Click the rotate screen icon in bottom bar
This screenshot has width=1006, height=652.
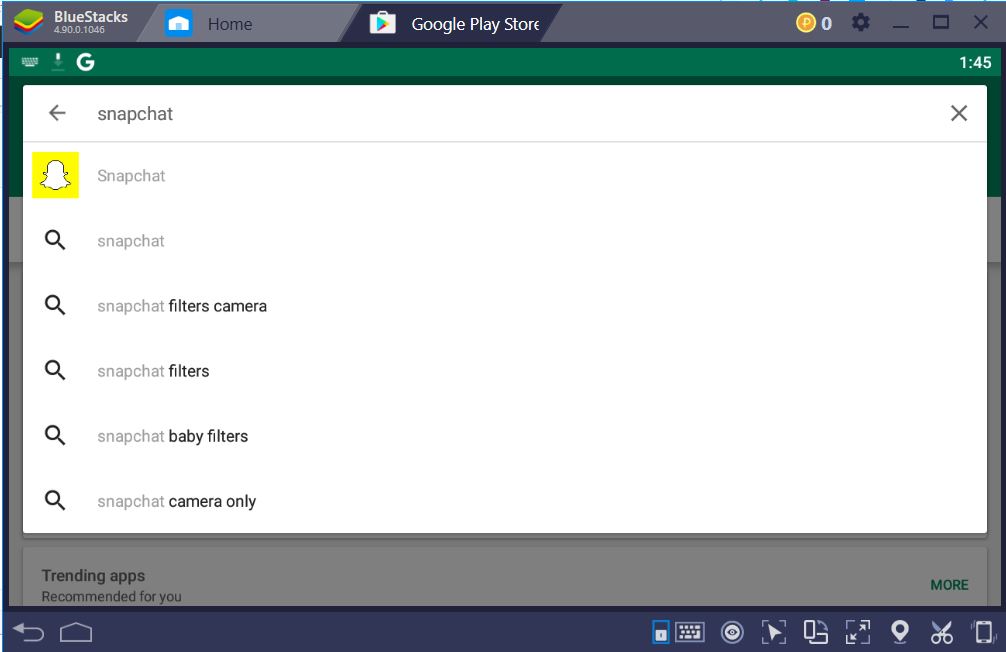tap(815, 632)
